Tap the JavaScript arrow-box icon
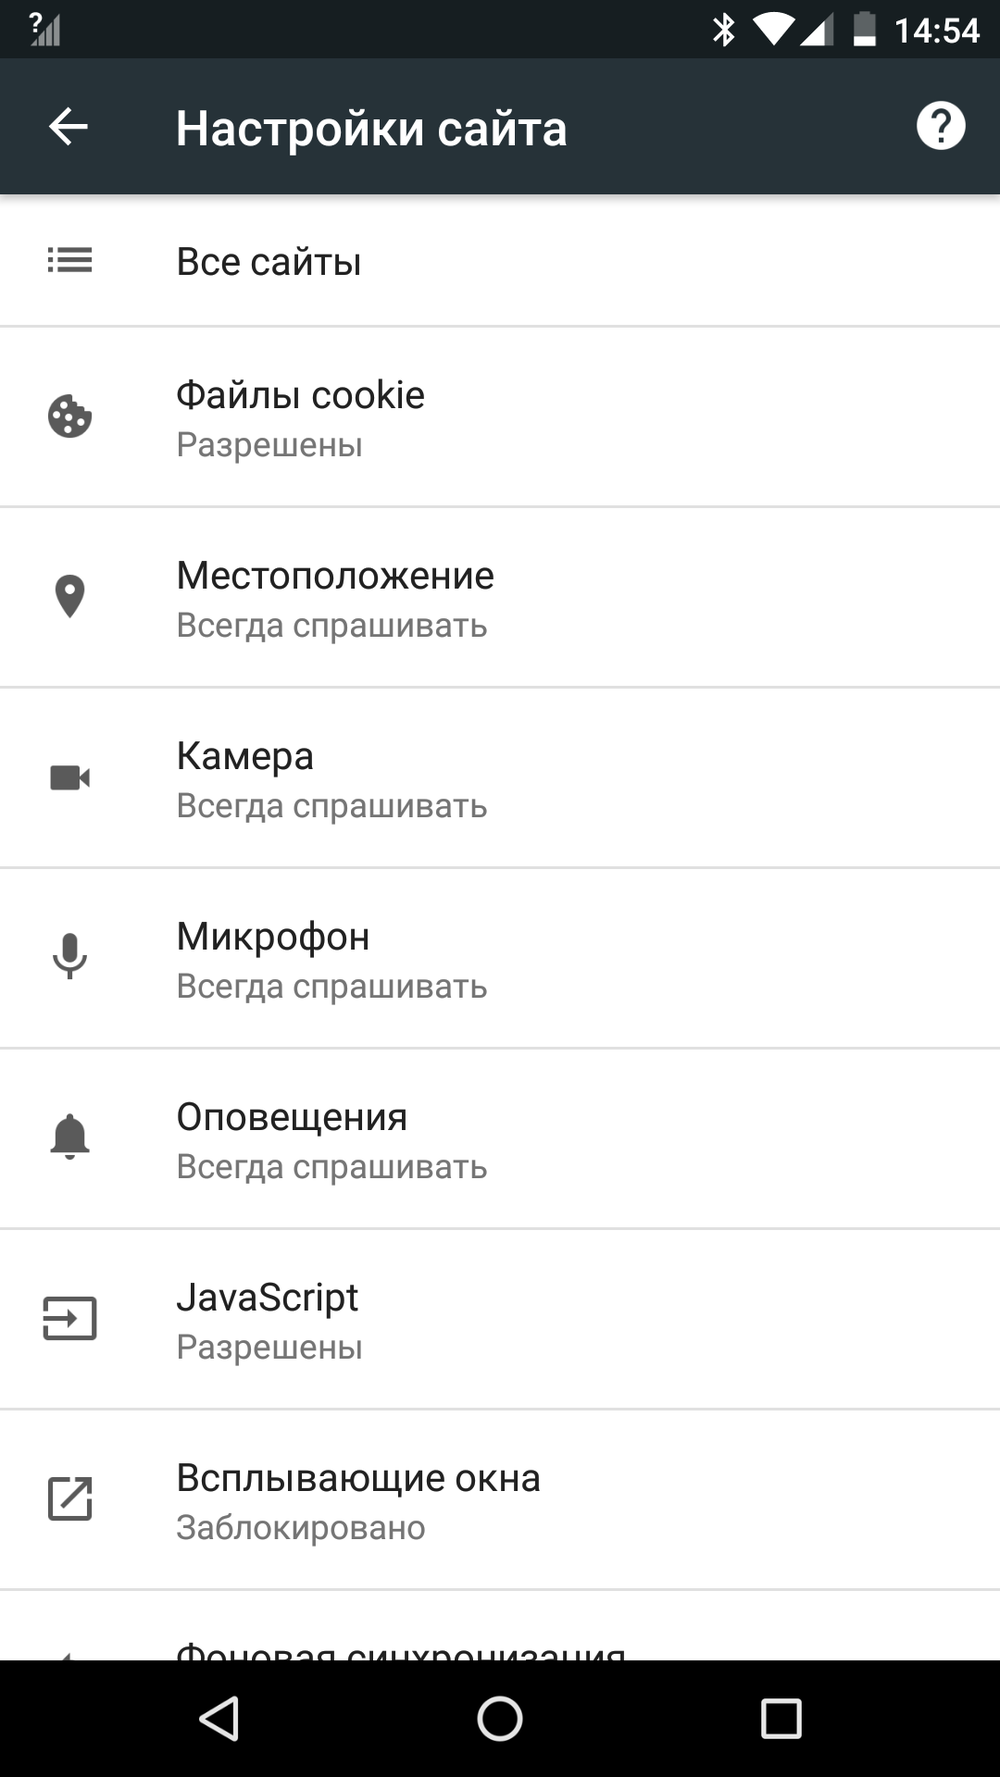 tap(70, 1318)
